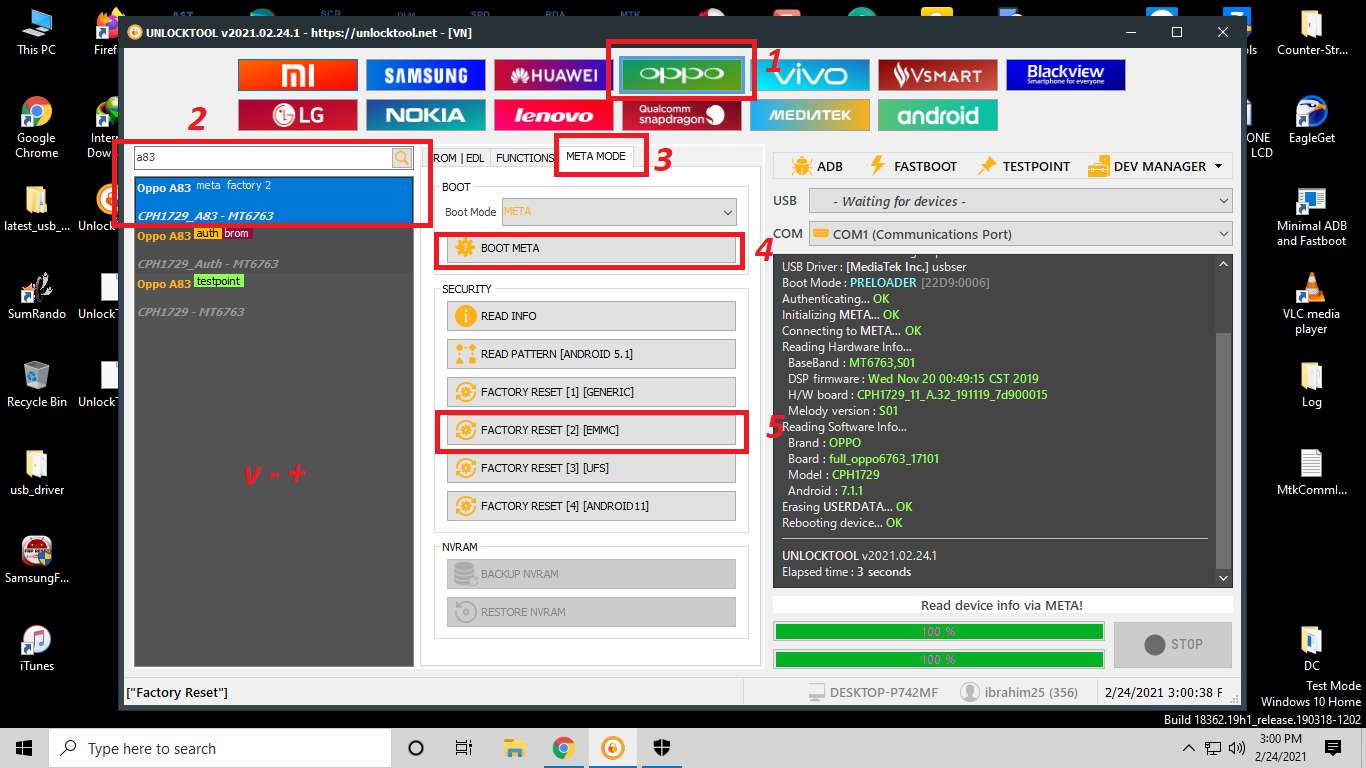Viewport: 1366px width, 768px height.
Task: Open the Windows Start menu
Action: pyautogui.click(x=24, y=748)
